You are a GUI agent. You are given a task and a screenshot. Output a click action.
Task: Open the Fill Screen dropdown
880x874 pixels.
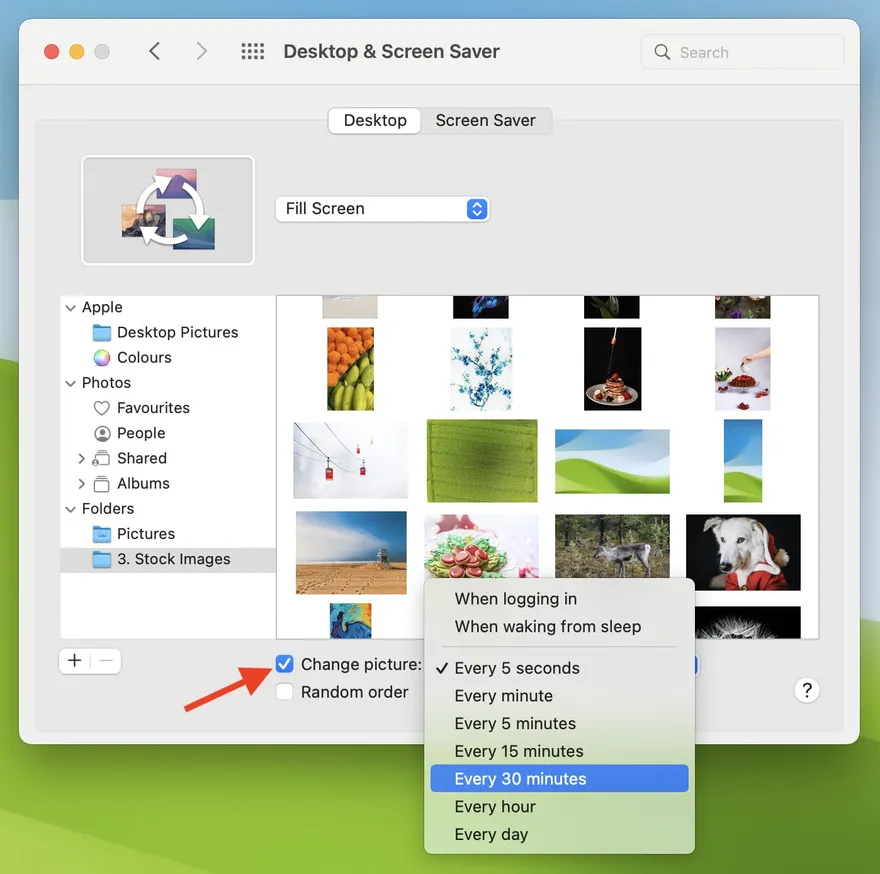(382, 209)
